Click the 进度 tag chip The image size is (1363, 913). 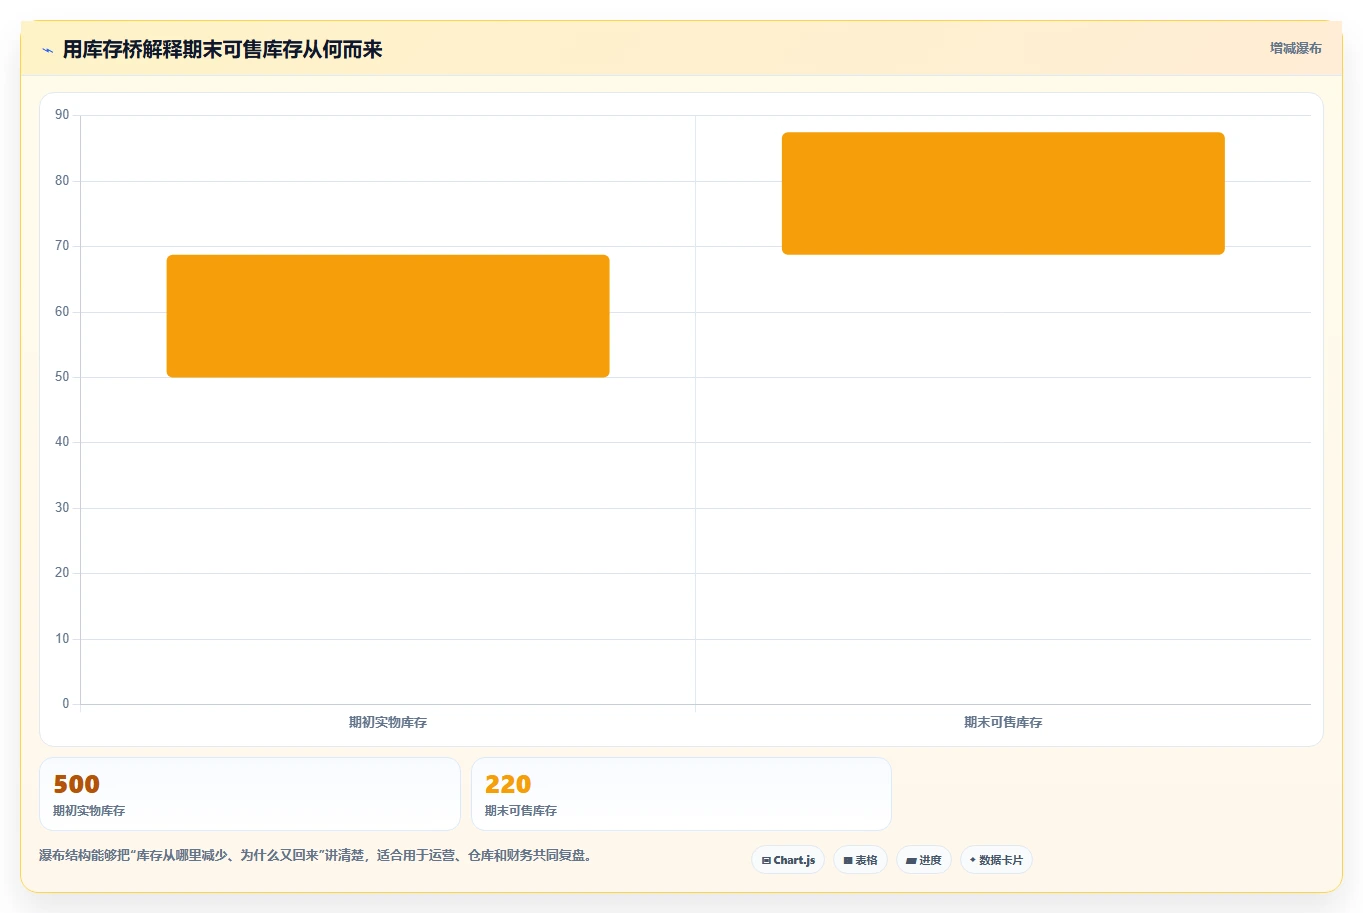(x=924, y=860)
